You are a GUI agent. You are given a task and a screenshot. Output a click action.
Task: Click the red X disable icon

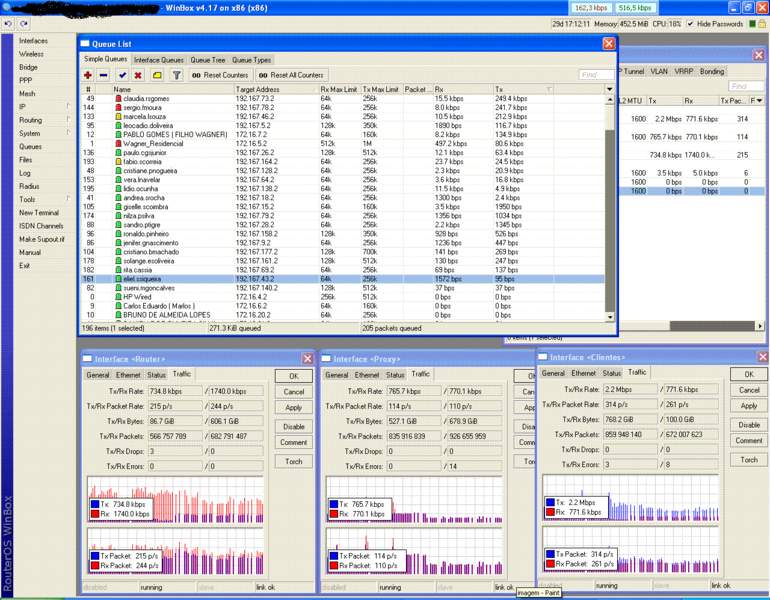[138, 75]
